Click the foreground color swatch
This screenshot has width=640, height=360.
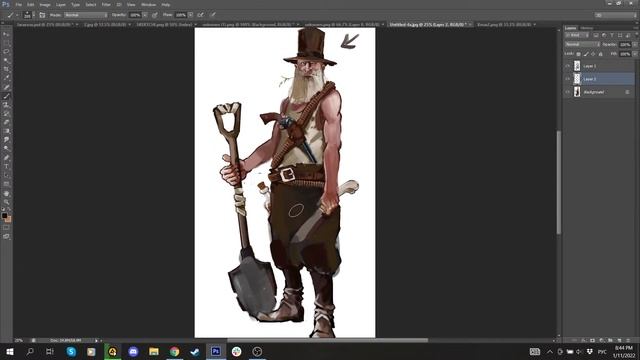point(4,216)
